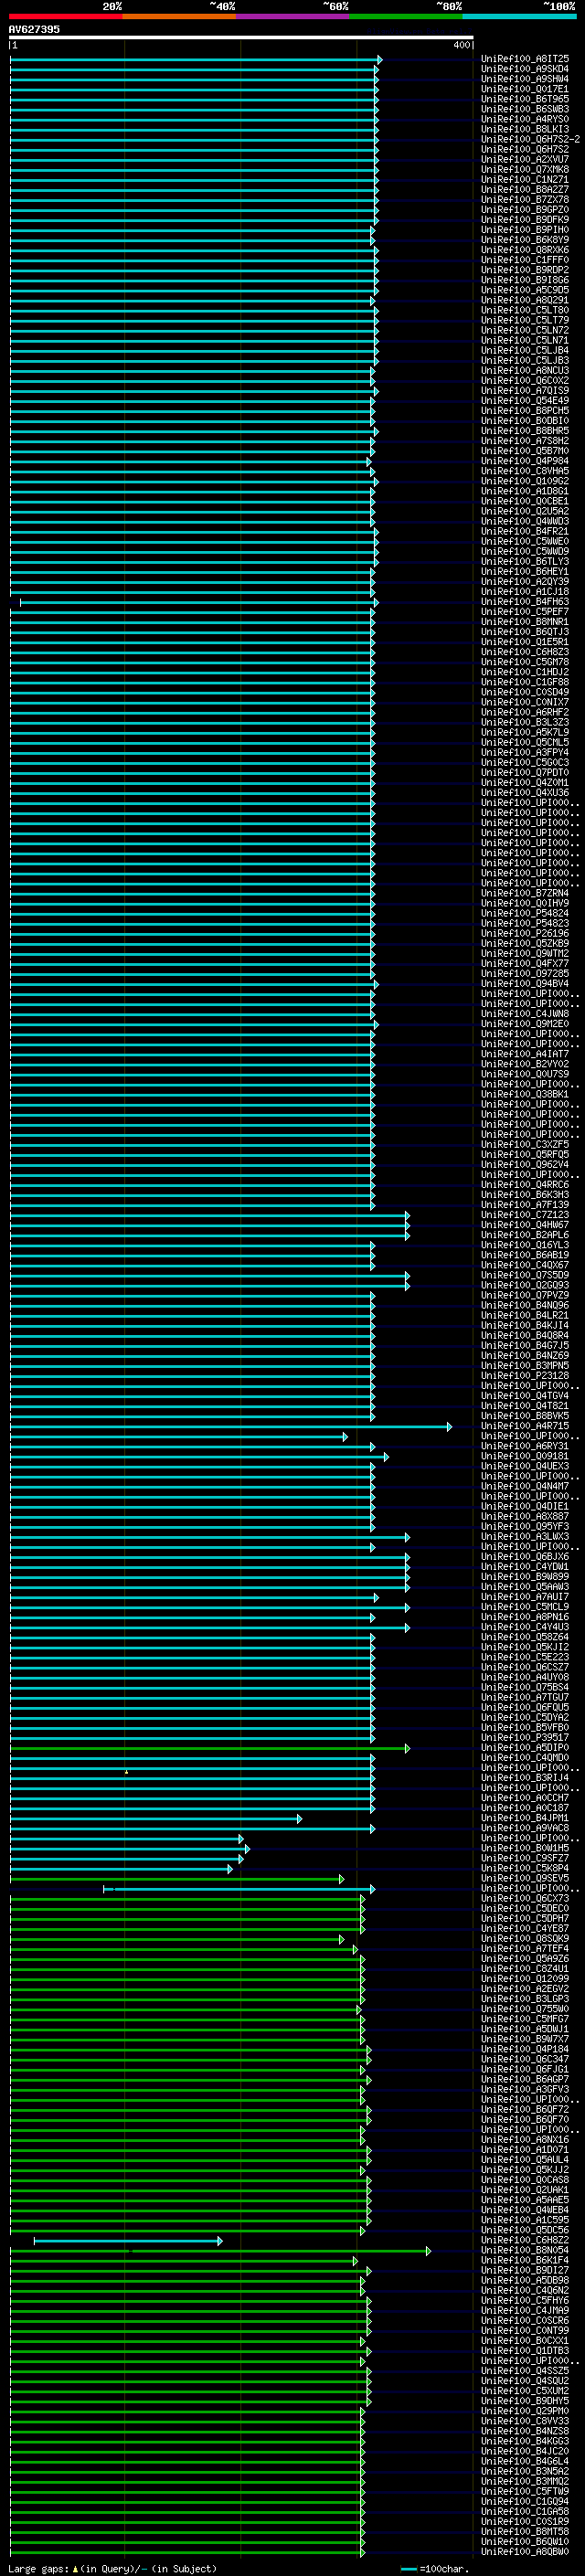Click the Large gaps legend text
Image resolution: width=585 pixels, height=2576 pixels.
coord(112,2568)
